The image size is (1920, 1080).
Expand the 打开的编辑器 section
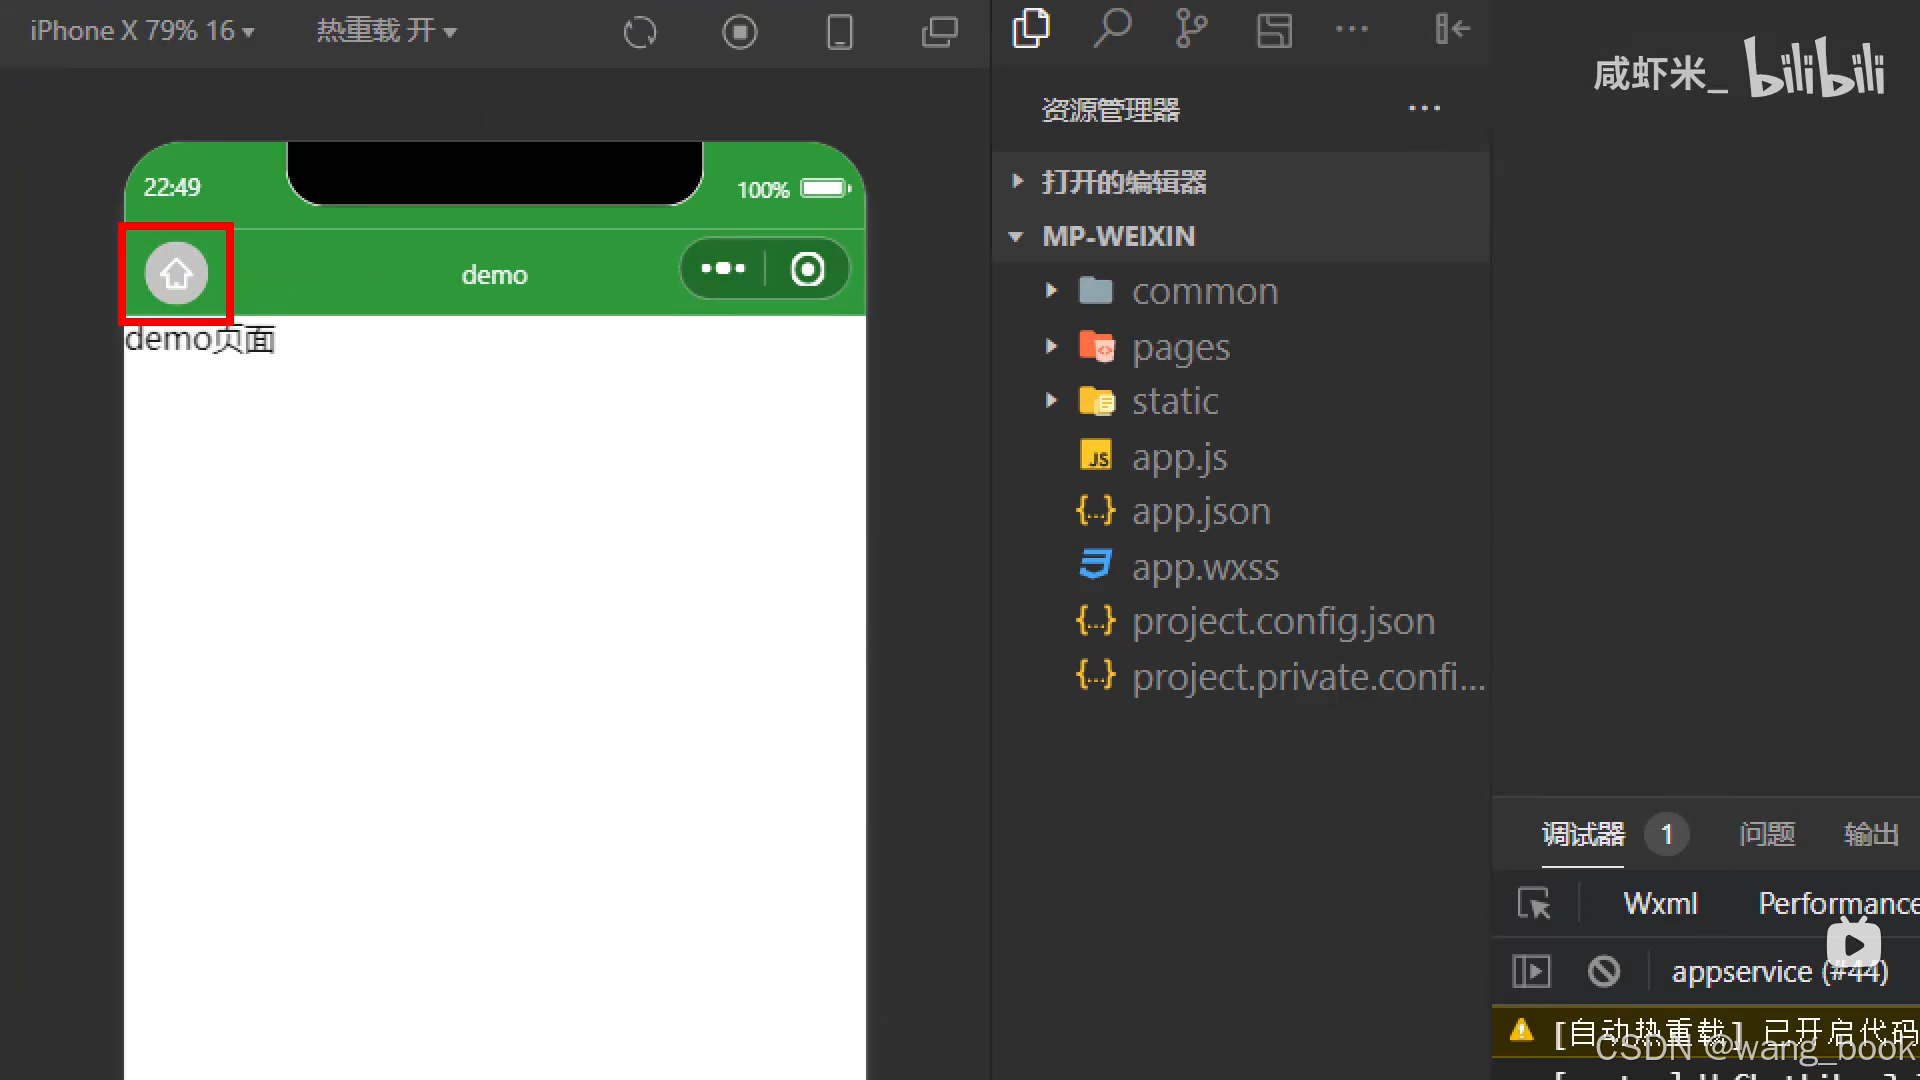pos(1240,181)
